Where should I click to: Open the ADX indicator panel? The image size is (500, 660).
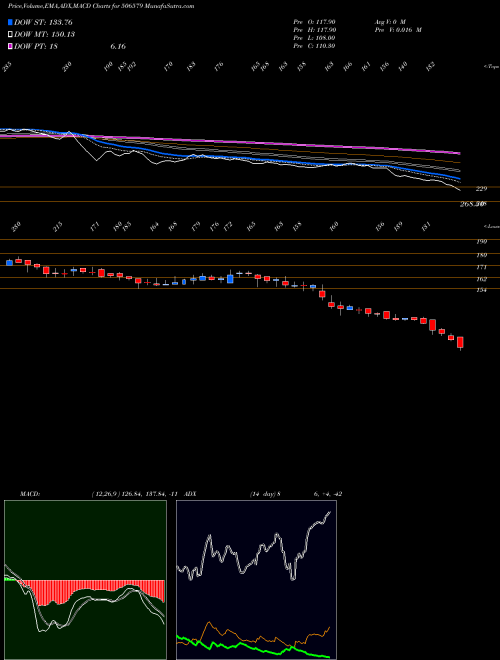pyautogui.click(x=256, y=580)
